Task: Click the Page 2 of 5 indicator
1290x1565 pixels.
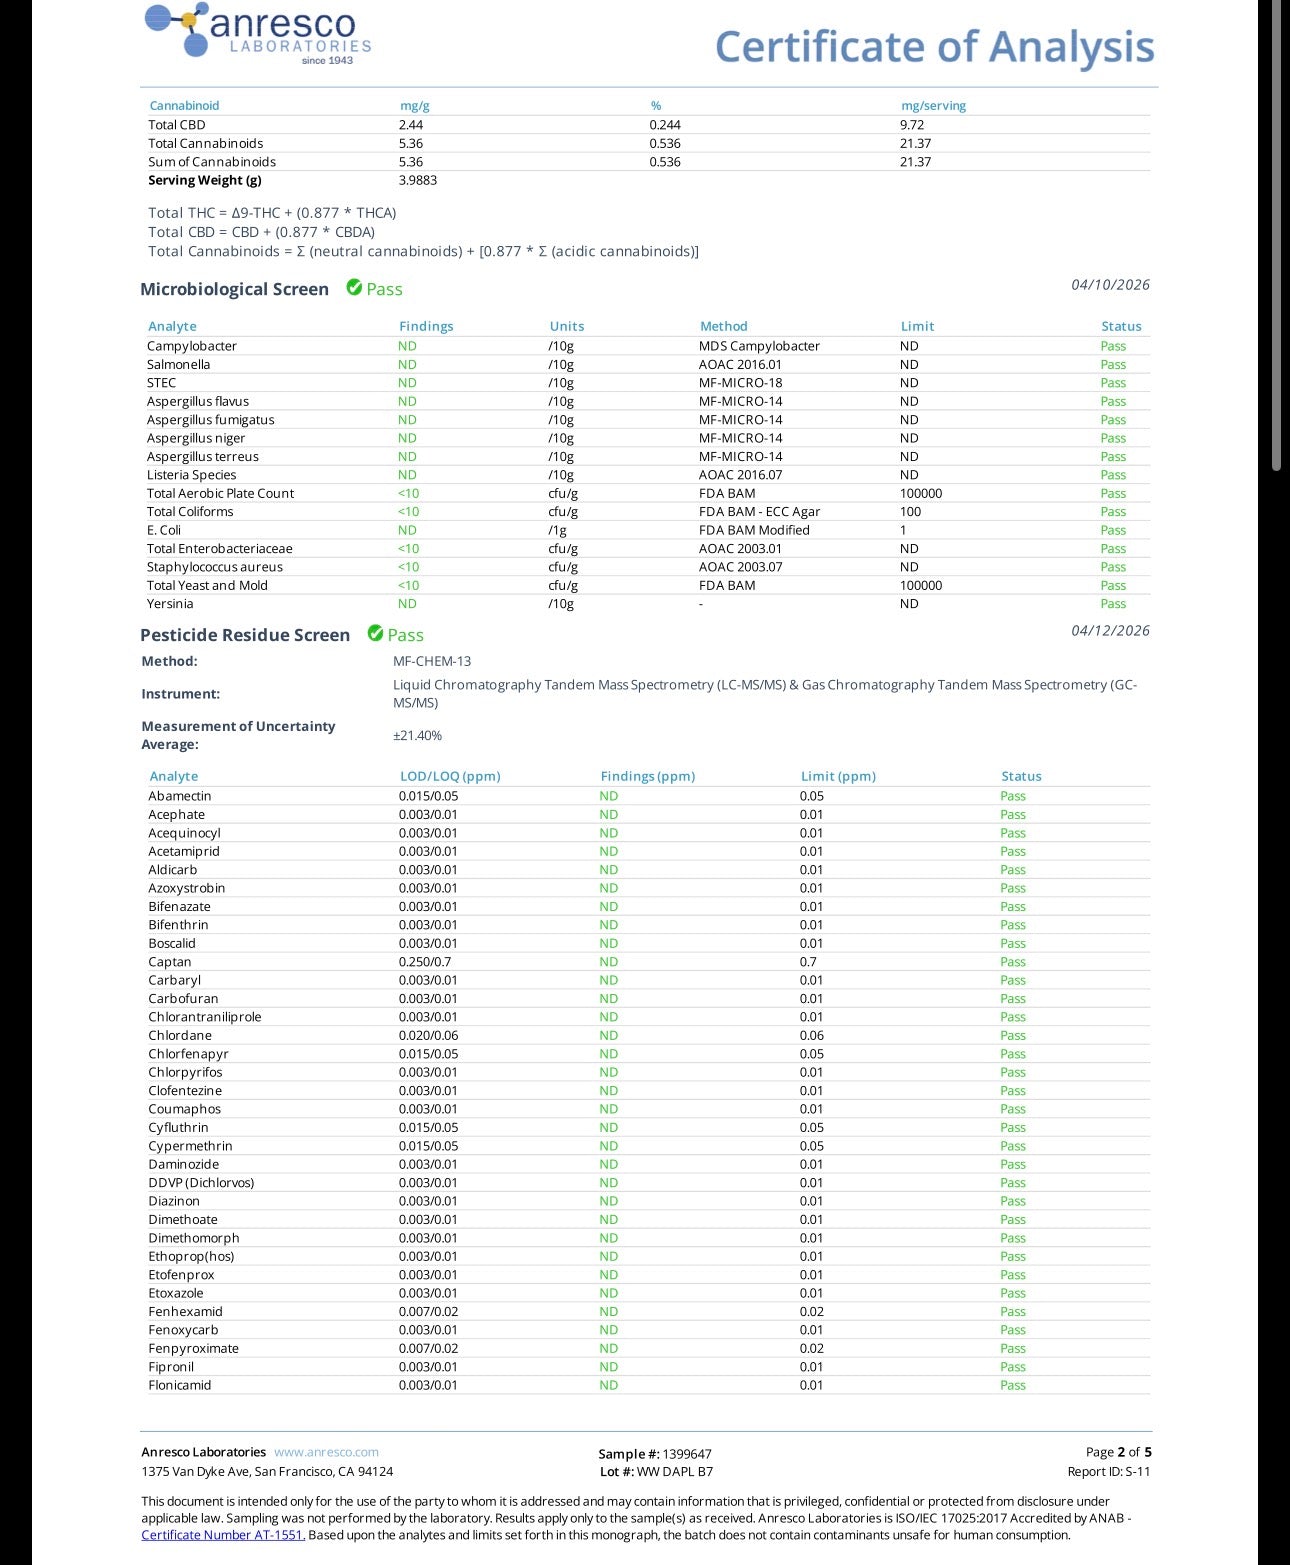Action: click(x=1118, y=1452)
